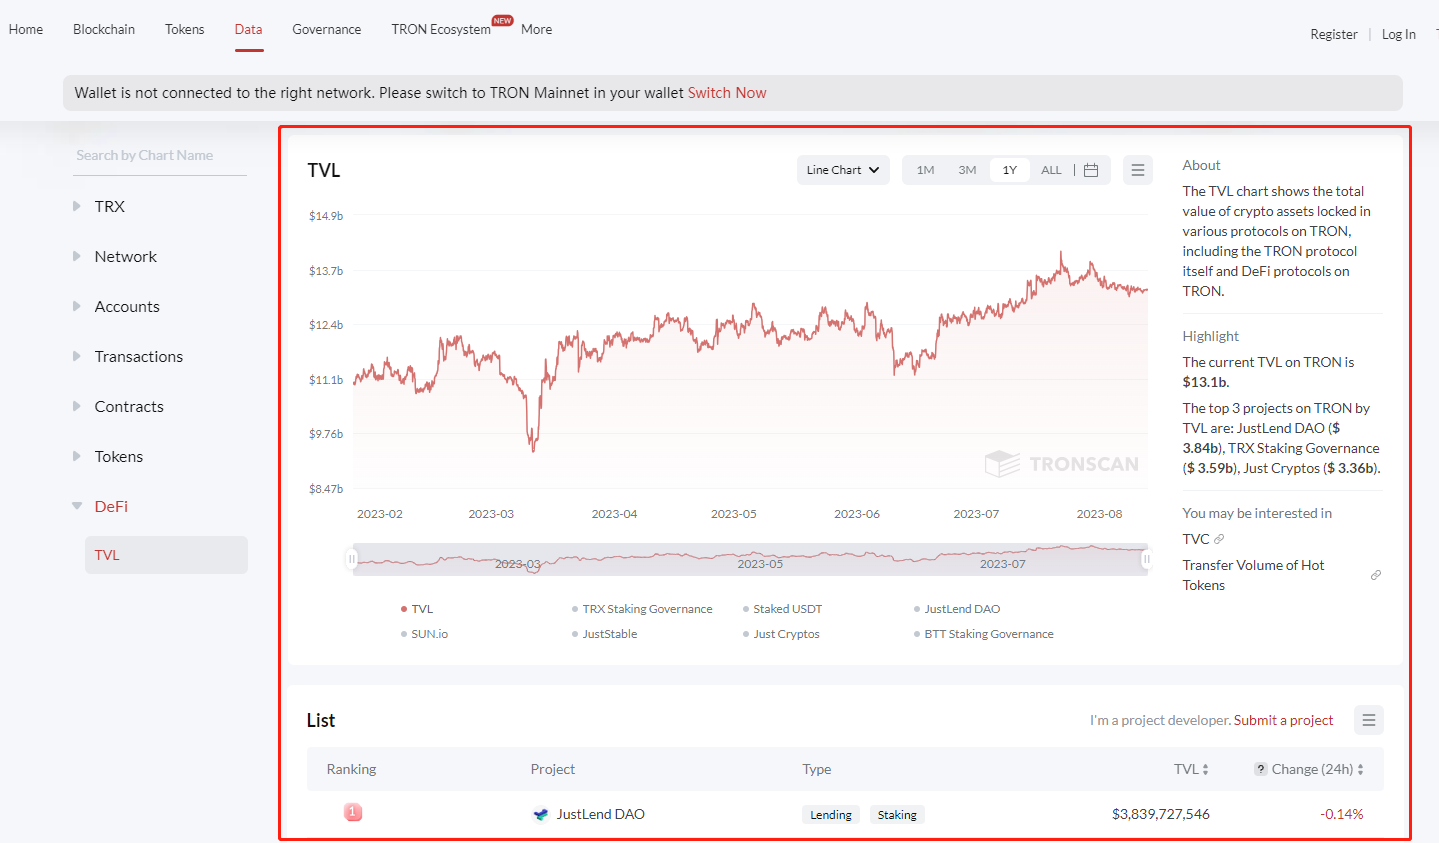Toggle SUN.io legend series

(424, 634)
